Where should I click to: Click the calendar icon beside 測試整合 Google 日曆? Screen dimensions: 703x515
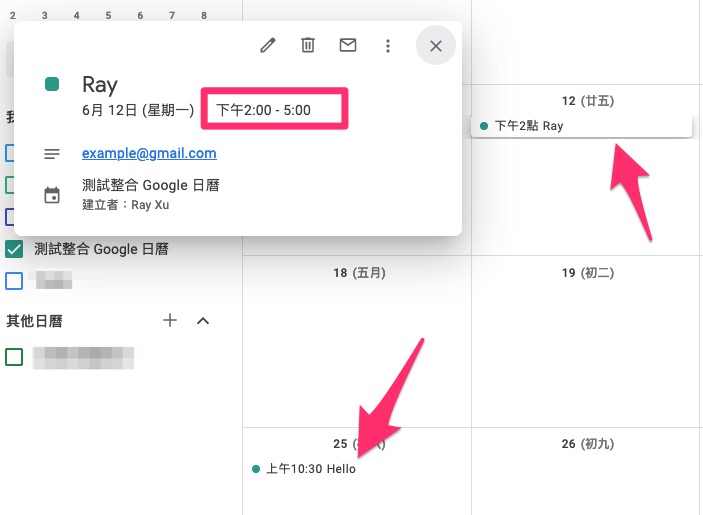[x=52, y=194]
